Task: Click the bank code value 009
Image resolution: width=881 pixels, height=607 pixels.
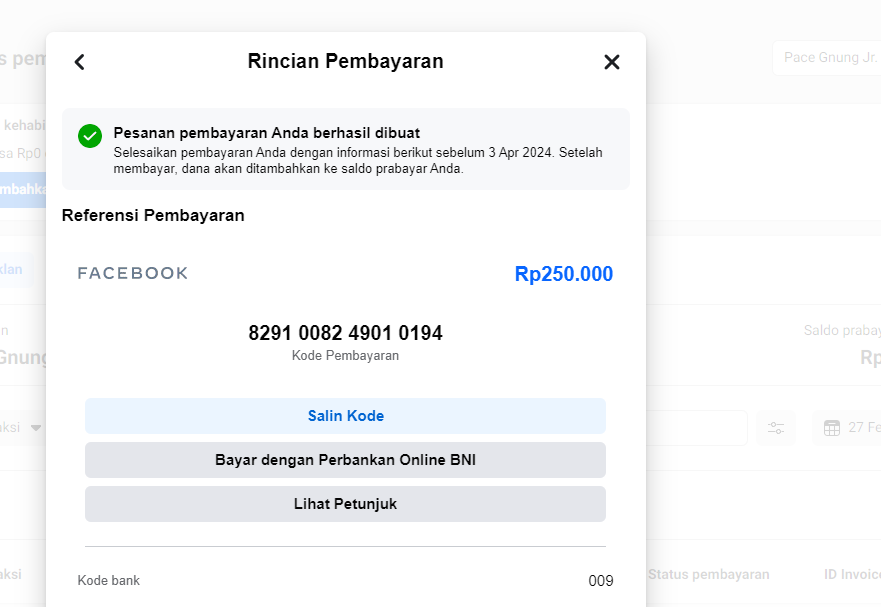Action: tap(600, 581)
